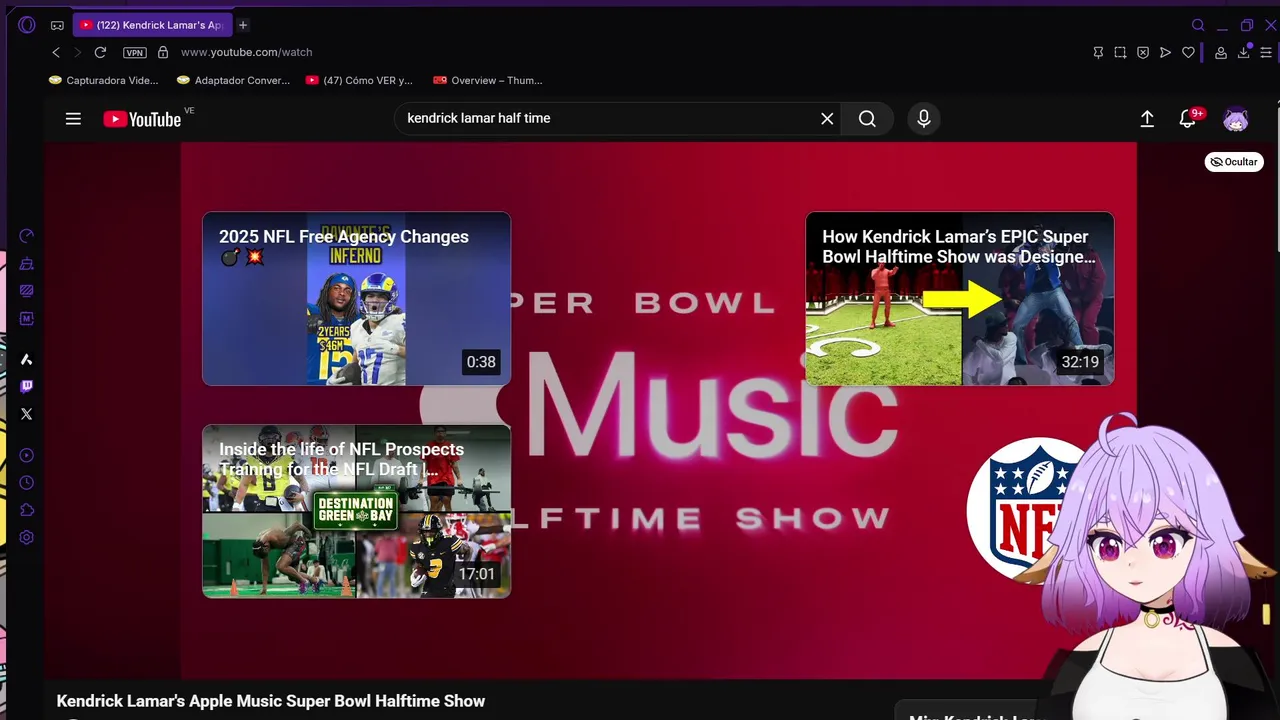This screenshot has height=720, width=1280.
Task: Open Inside the life of NFL Prospects video
Action: [x=357, y=511]
